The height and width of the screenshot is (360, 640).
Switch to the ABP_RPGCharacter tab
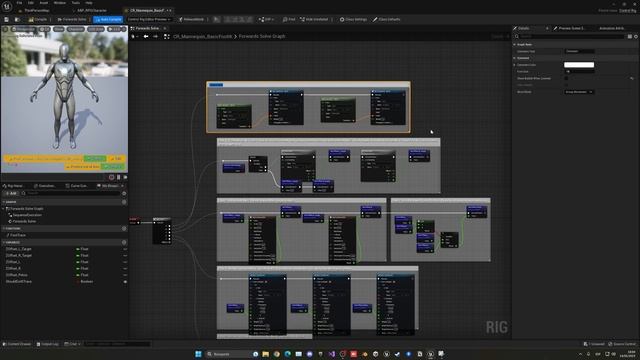[x=92, y=10]
